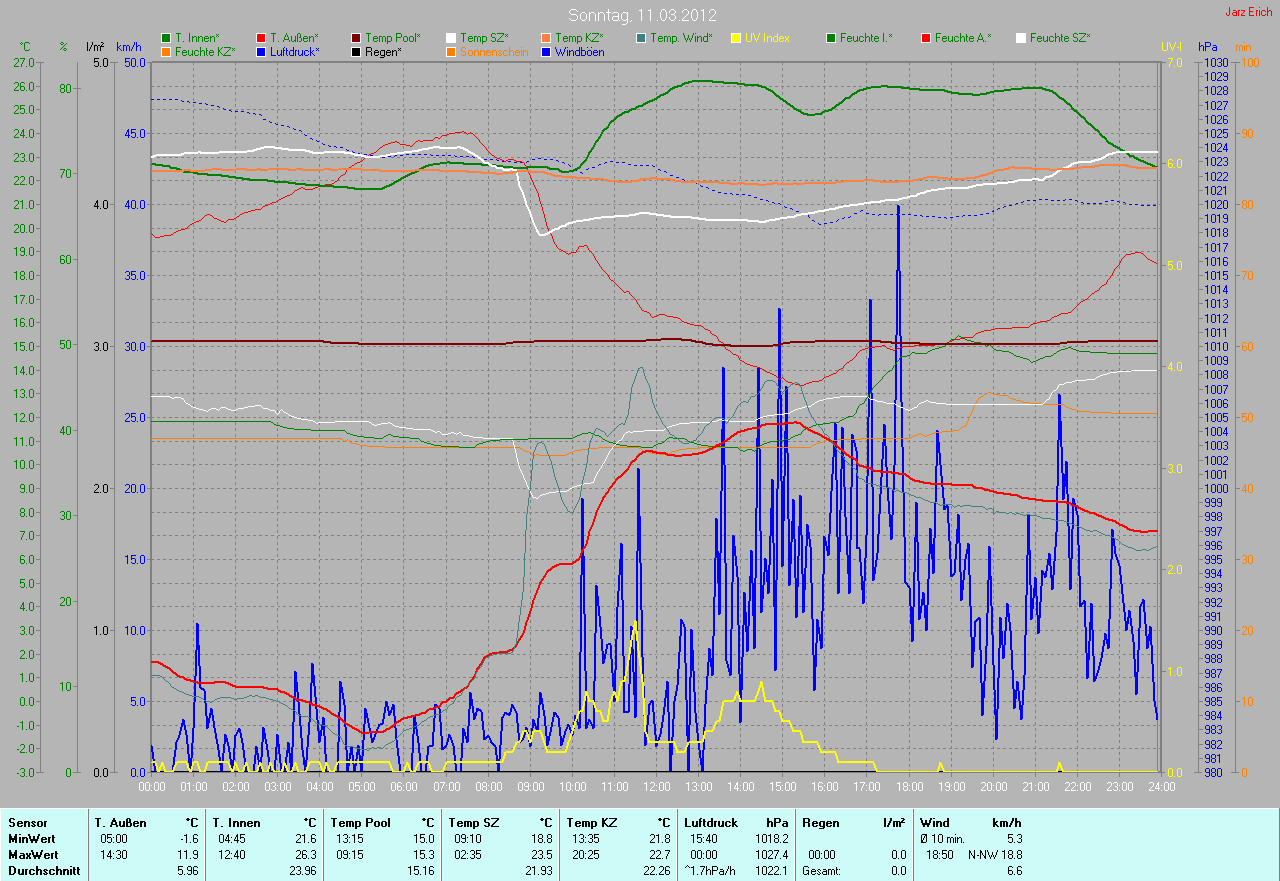
Task: Click the indoor maximum value 26.3
Action: coord(306,855)
